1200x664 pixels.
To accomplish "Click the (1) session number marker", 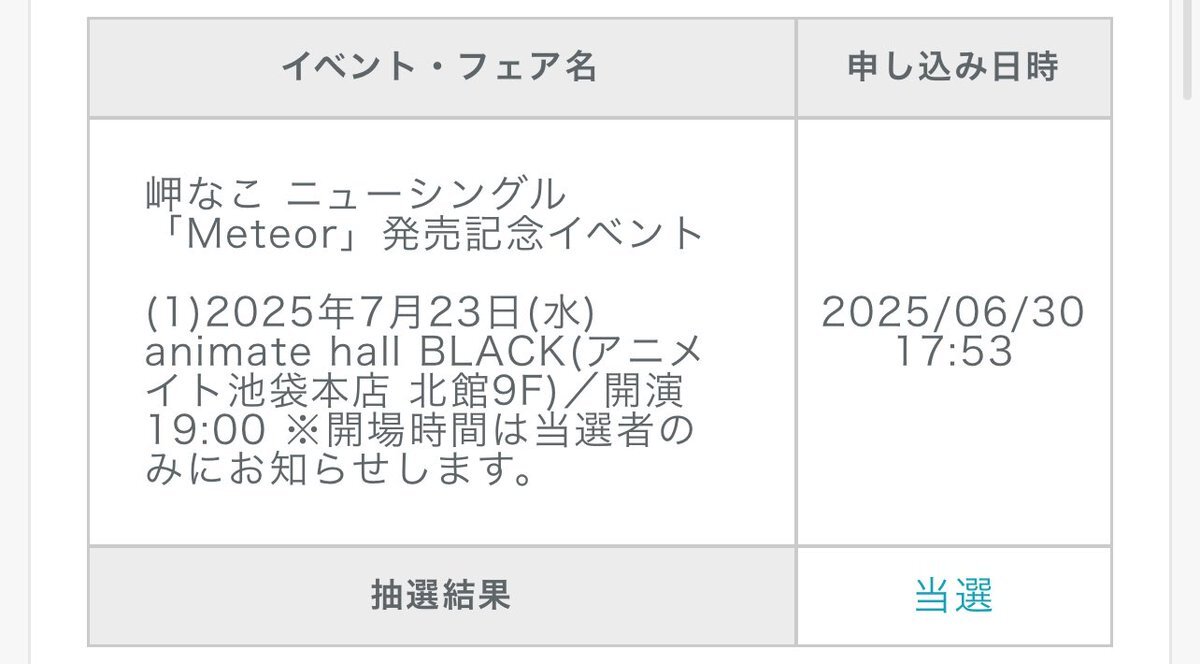I will point(167,313).
